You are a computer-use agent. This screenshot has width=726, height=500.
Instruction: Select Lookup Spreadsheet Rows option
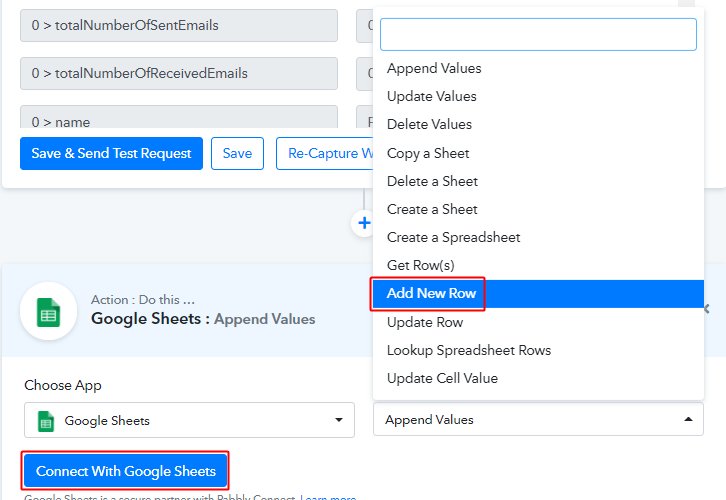click(538, 350)
